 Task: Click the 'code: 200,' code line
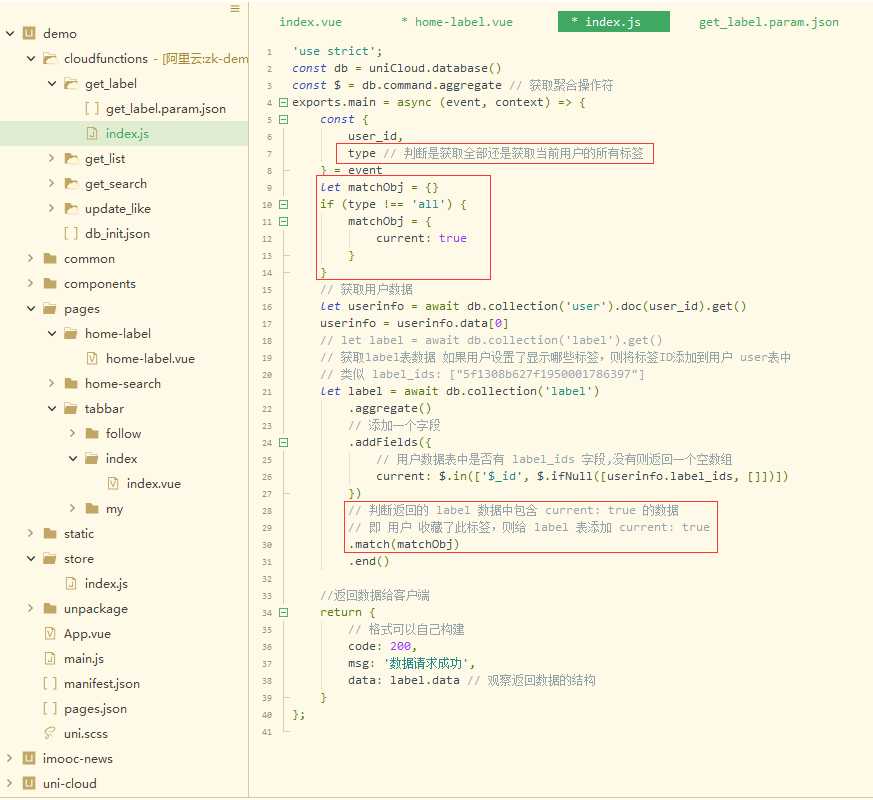(x=382, y=646)
